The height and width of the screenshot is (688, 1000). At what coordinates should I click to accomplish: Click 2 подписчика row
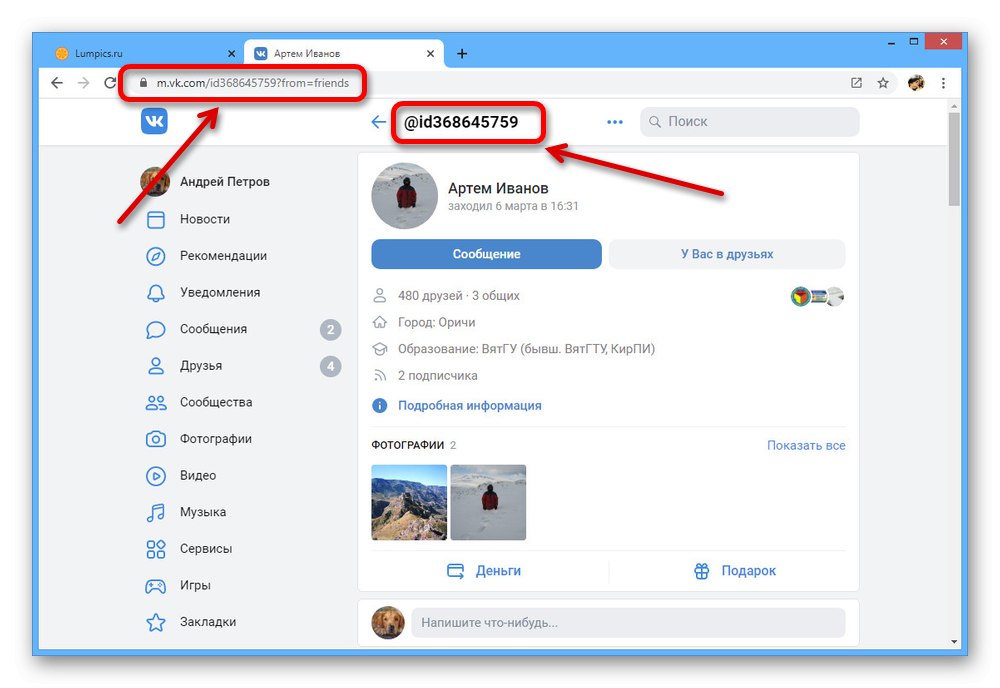[x=438, y=376]
